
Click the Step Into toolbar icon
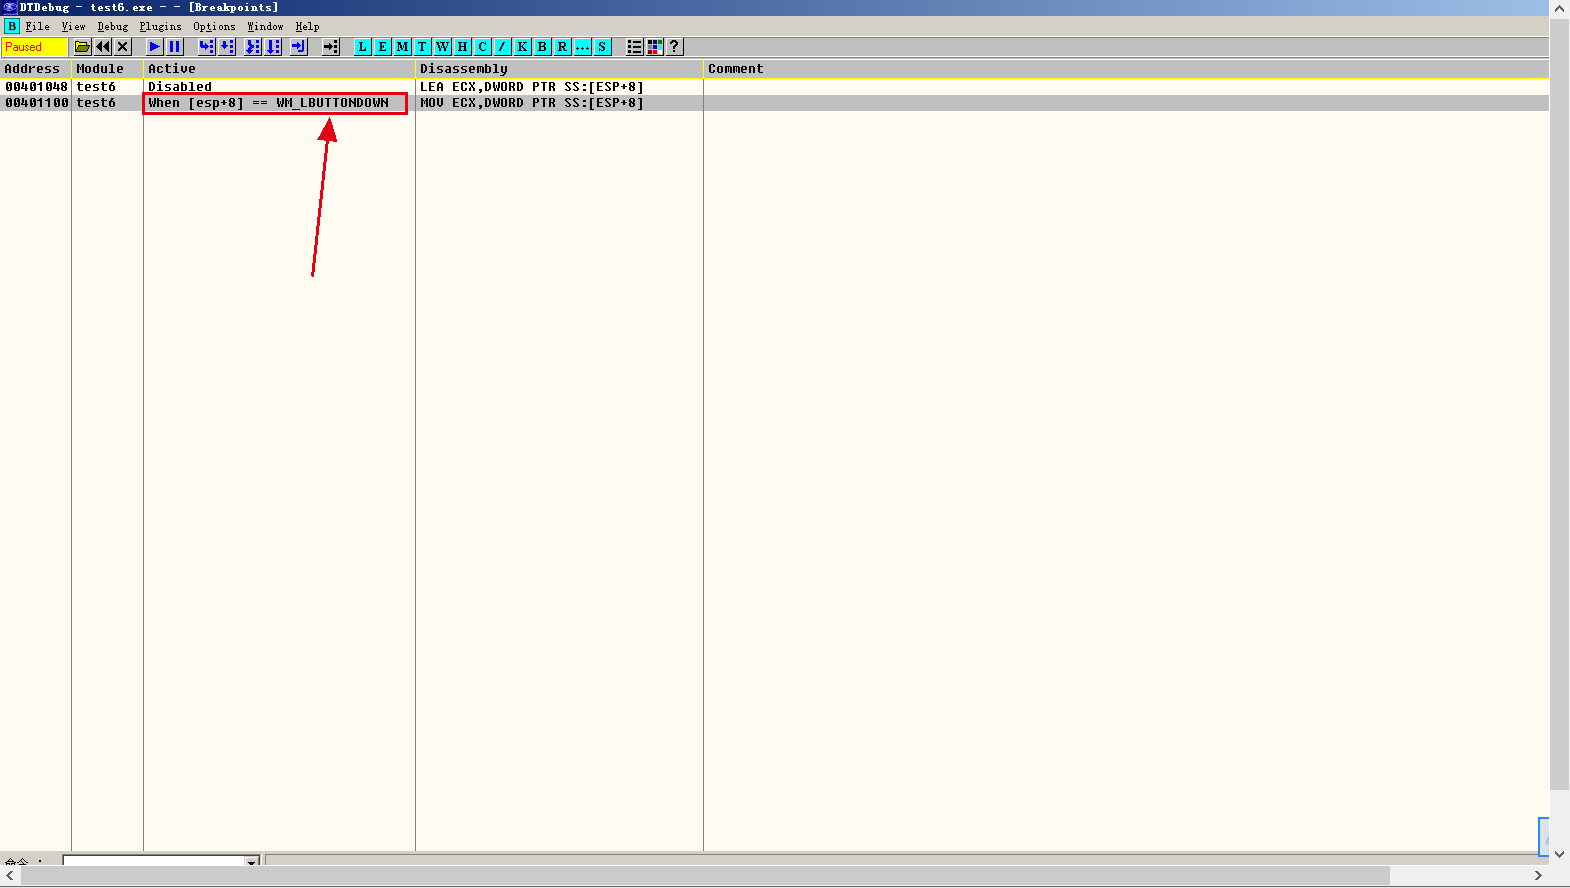point(207,47)
